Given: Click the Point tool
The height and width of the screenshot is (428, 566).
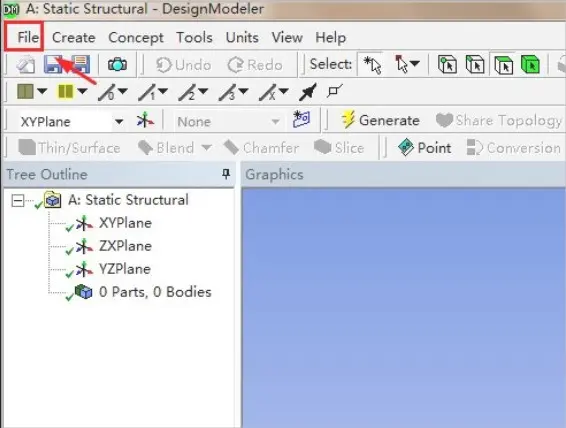Looking at the screenshot, I should tap(424, 148).
